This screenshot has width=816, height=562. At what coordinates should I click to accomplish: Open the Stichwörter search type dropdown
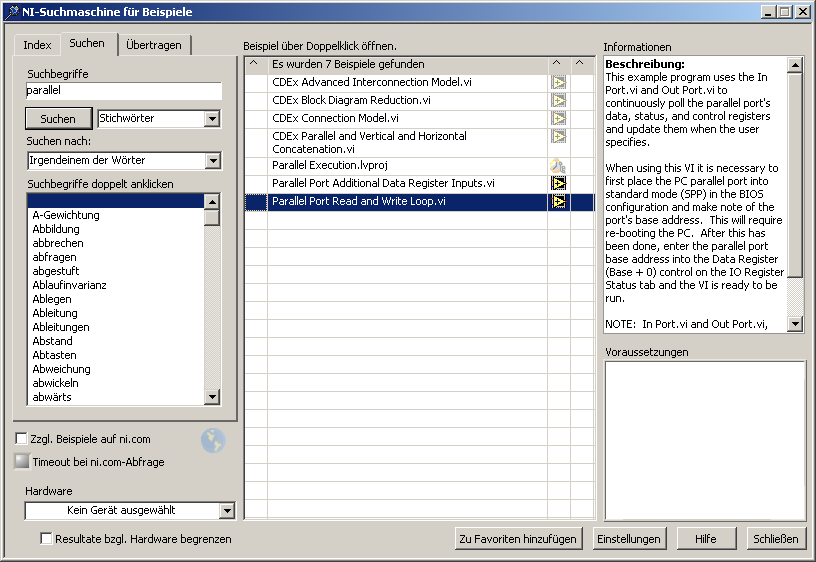[212, 119]
